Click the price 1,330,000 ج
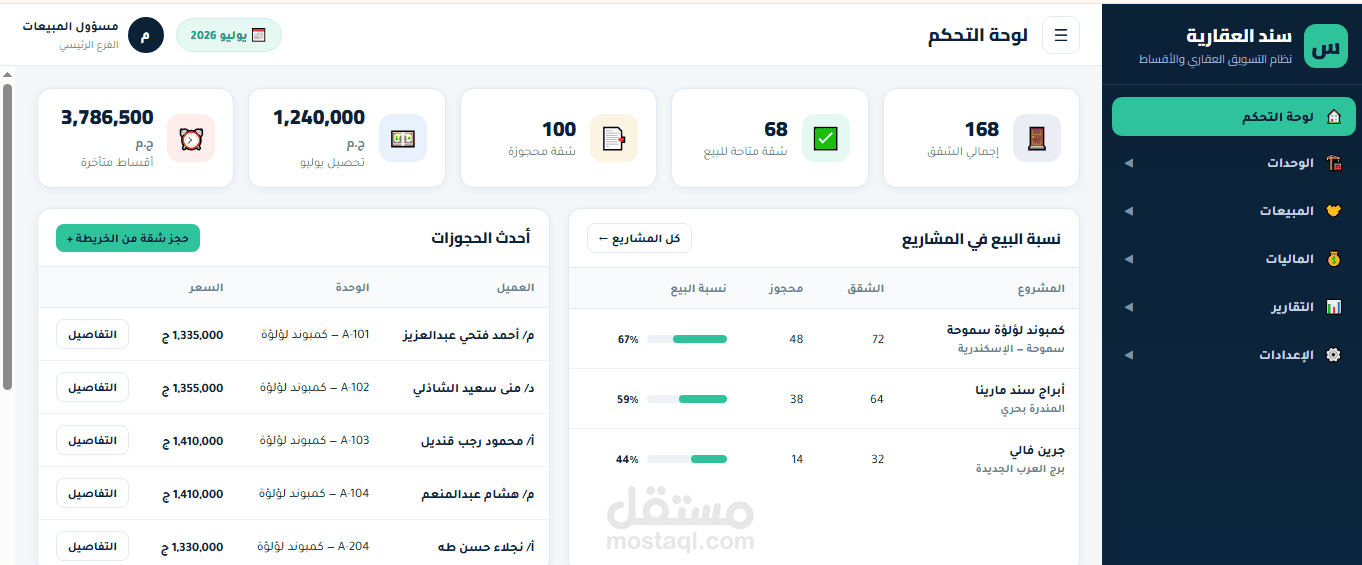The height and width of the screenshot is (565, 1362). click(192, 547)
